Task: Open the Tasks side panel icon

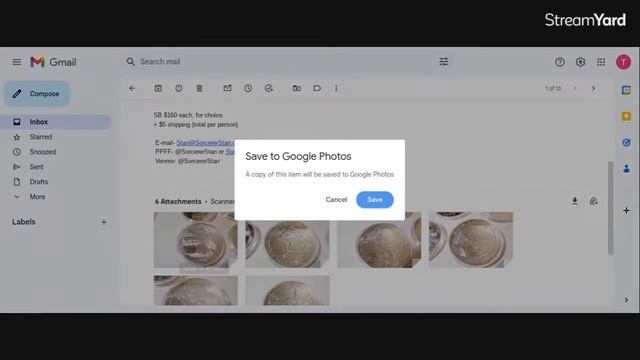Action: 626,142
